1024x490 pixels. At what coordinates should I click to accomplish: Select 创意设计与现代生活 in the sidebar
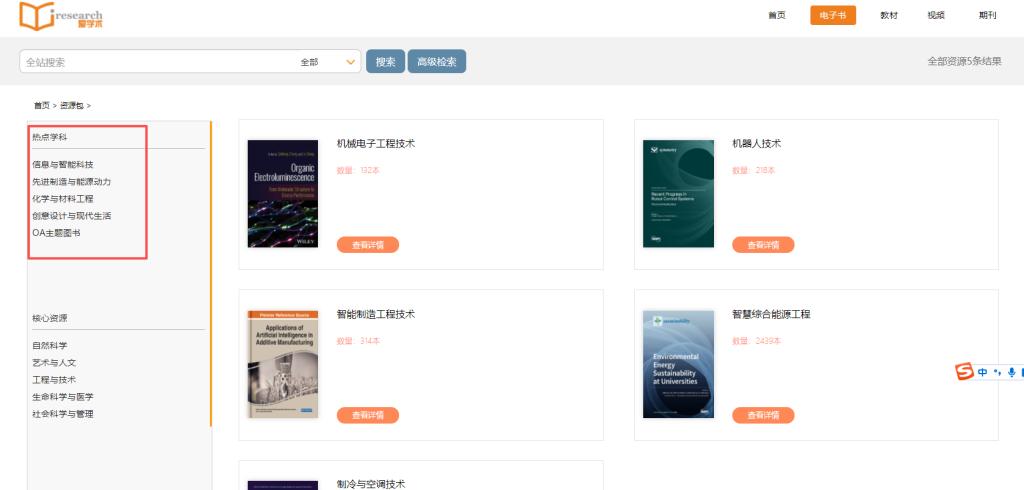72,216
